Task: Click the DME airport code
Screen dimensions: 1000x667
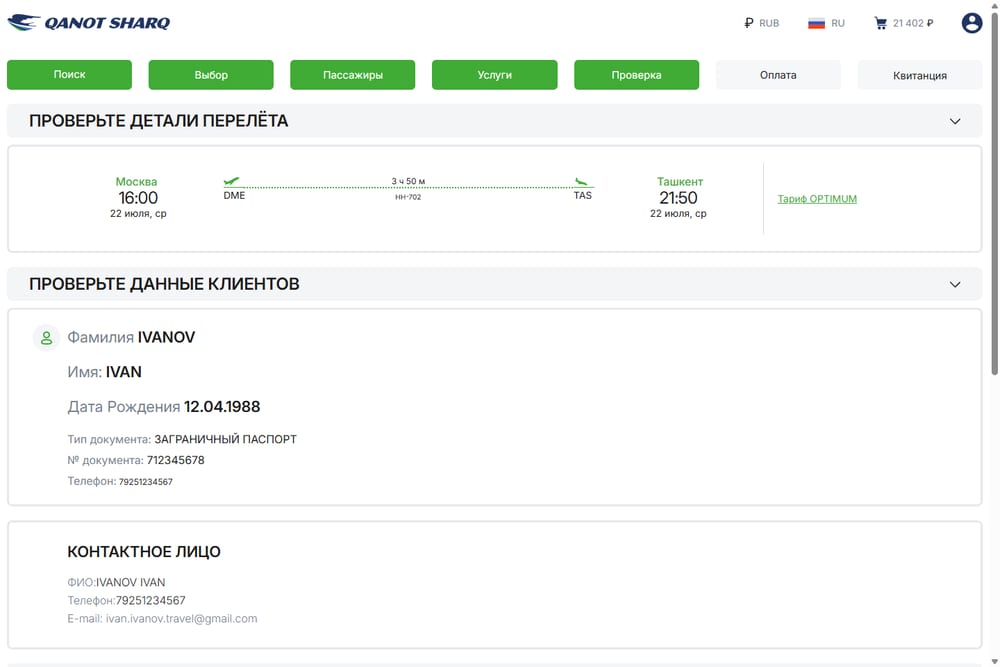Action: pos(234,195)
